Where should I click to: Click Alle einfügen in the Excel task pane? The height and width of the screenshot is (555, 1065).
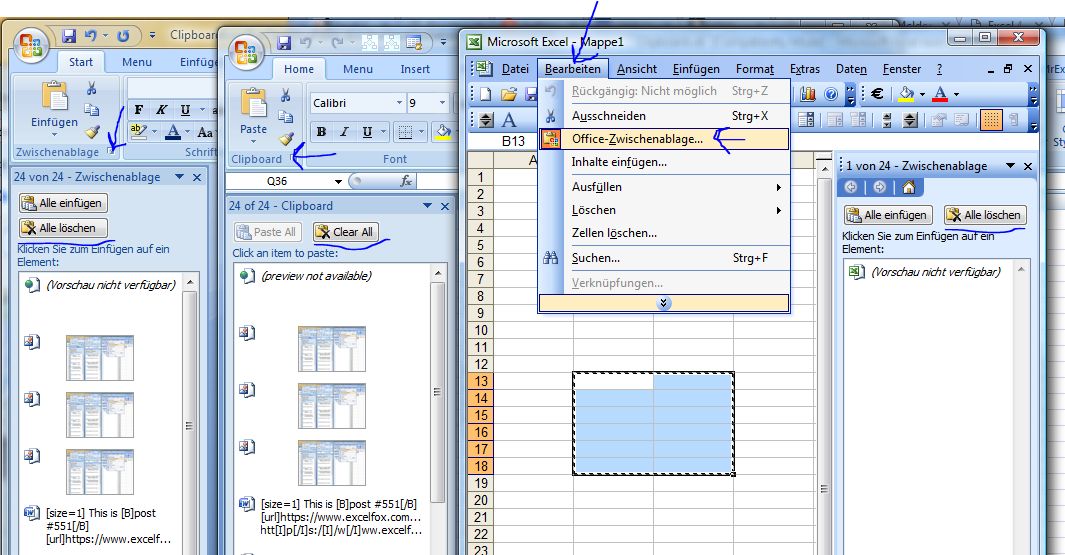[888, 215]
